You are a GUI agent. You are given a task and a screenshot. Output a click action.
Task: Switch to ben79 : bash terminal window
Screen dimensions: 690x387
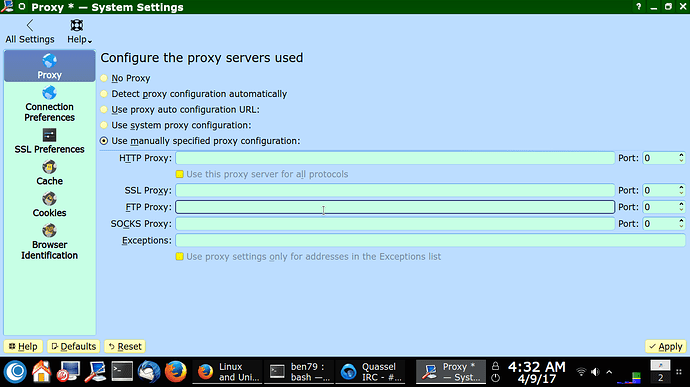tap(300, 372)
